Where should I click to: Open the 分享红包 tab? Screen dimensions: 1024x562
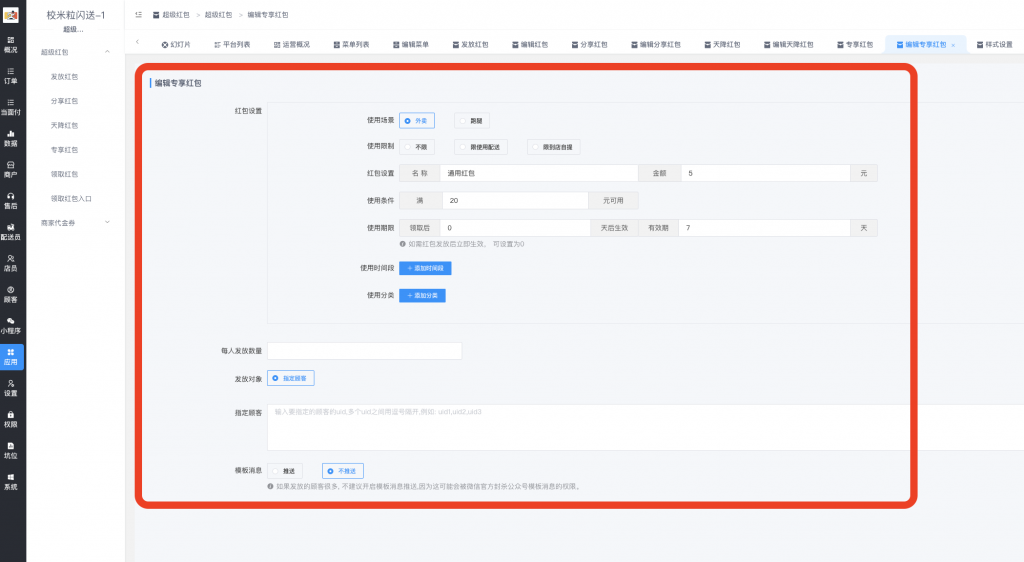click(x=589, y=44)
